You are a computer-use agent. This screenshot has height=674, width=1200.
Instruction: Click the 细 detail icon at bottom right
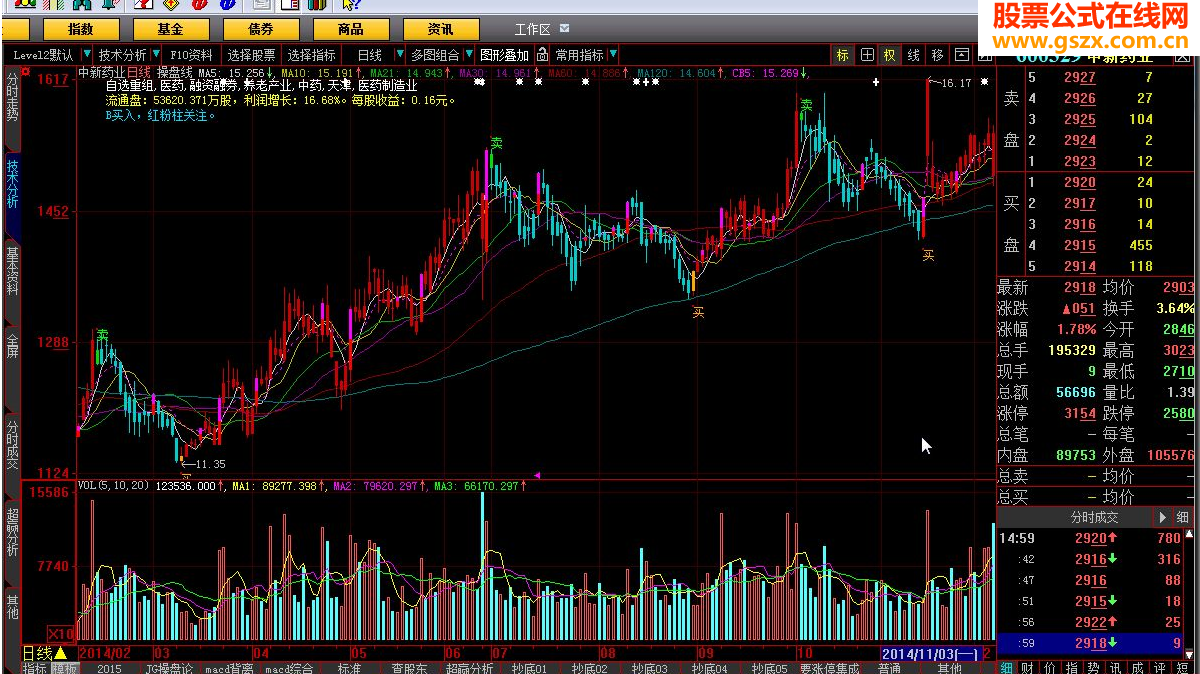tap(1006, 667)
